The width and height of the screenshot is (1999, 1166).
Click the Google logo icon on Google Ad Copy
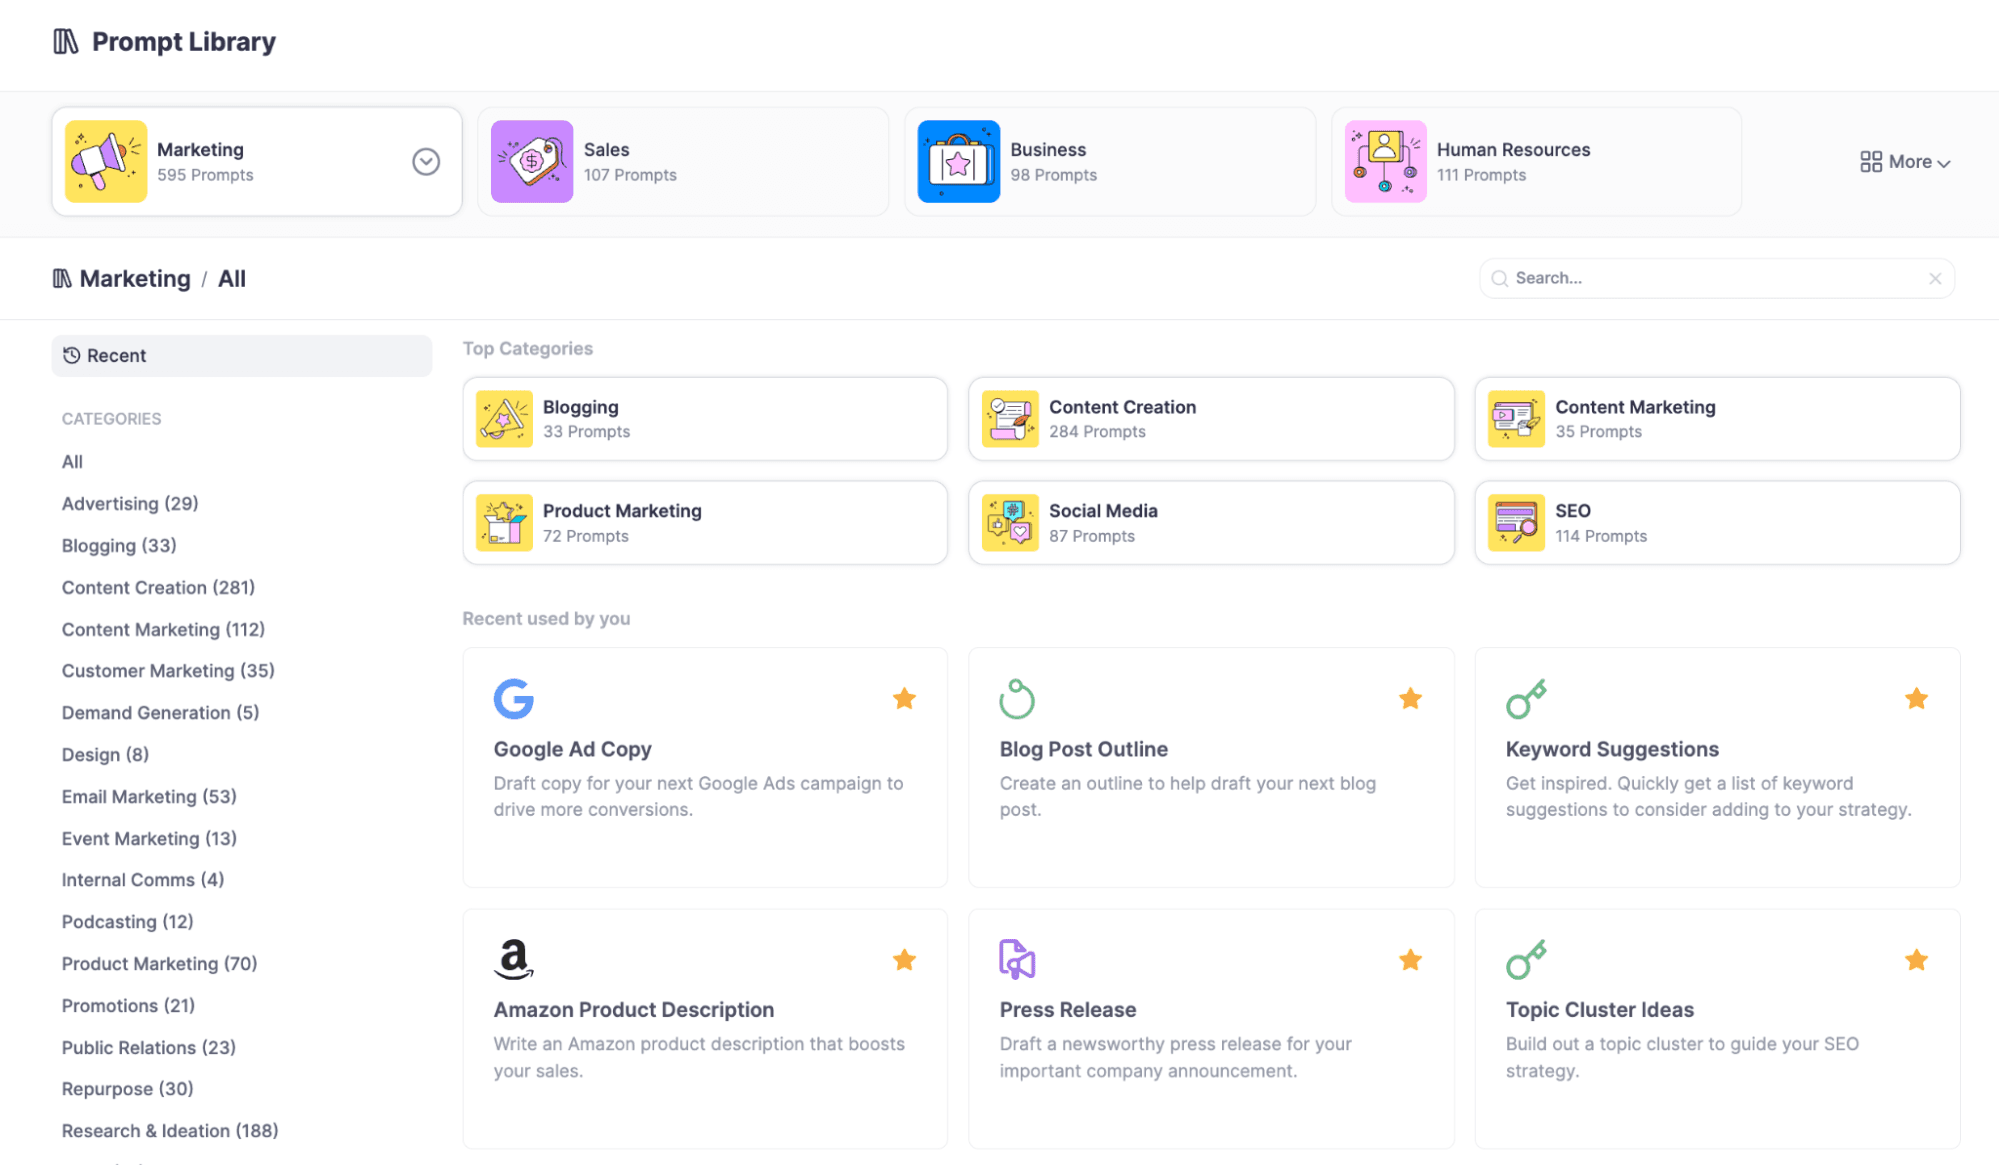[513, 699]
